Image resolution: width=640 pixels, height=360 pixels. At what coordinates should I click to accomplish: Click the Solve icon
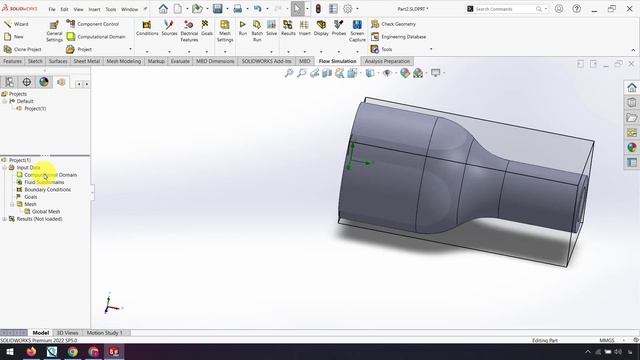(271, 28)
